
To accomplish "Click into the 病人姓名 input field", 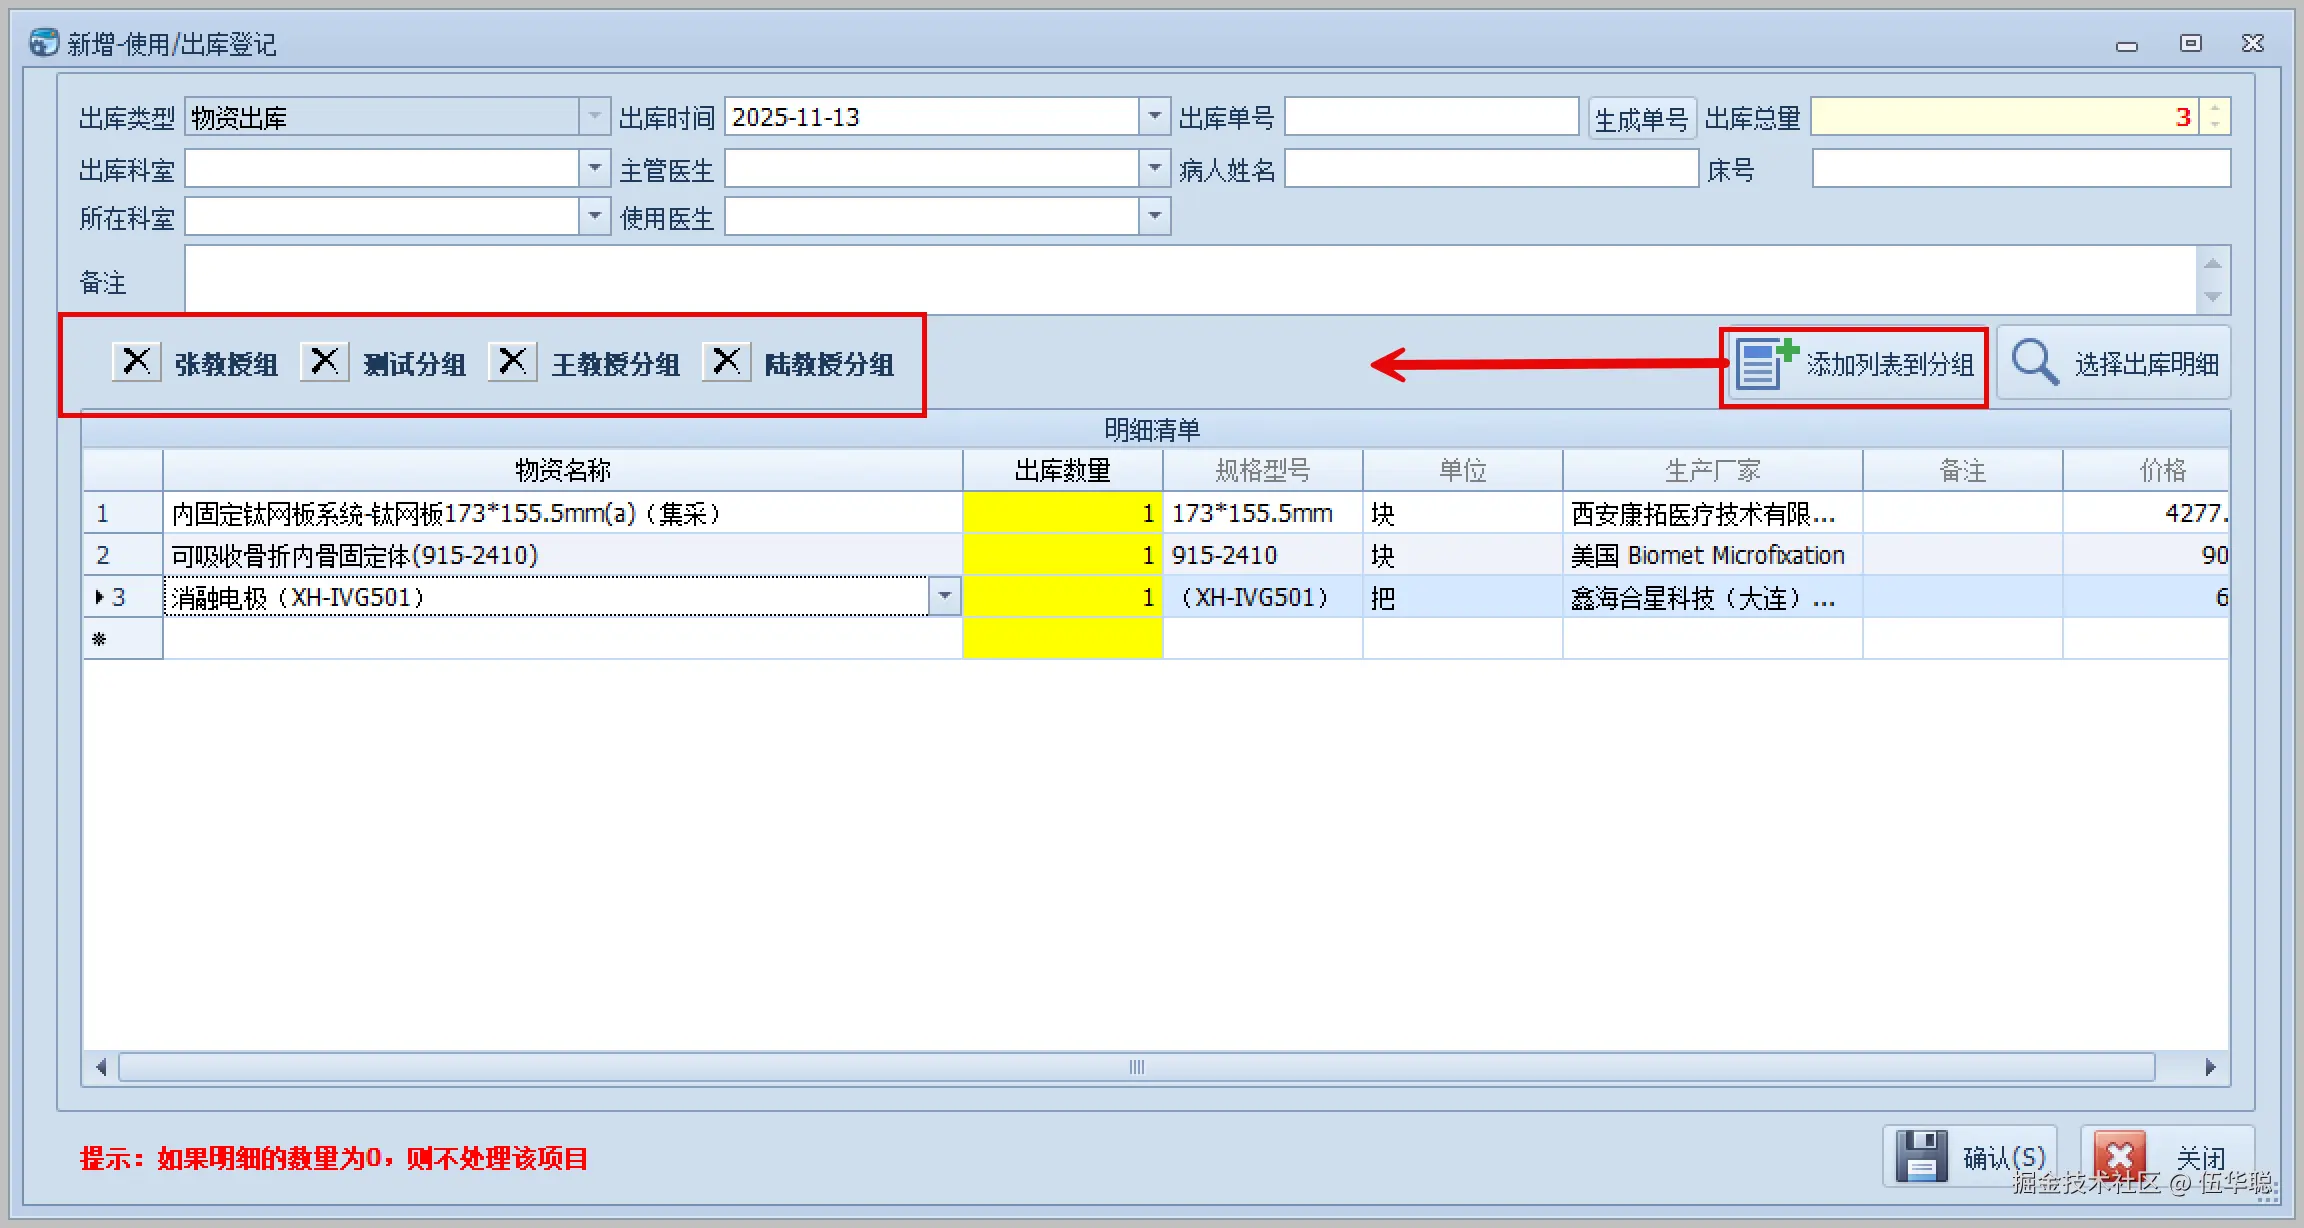I will 1490,168.
